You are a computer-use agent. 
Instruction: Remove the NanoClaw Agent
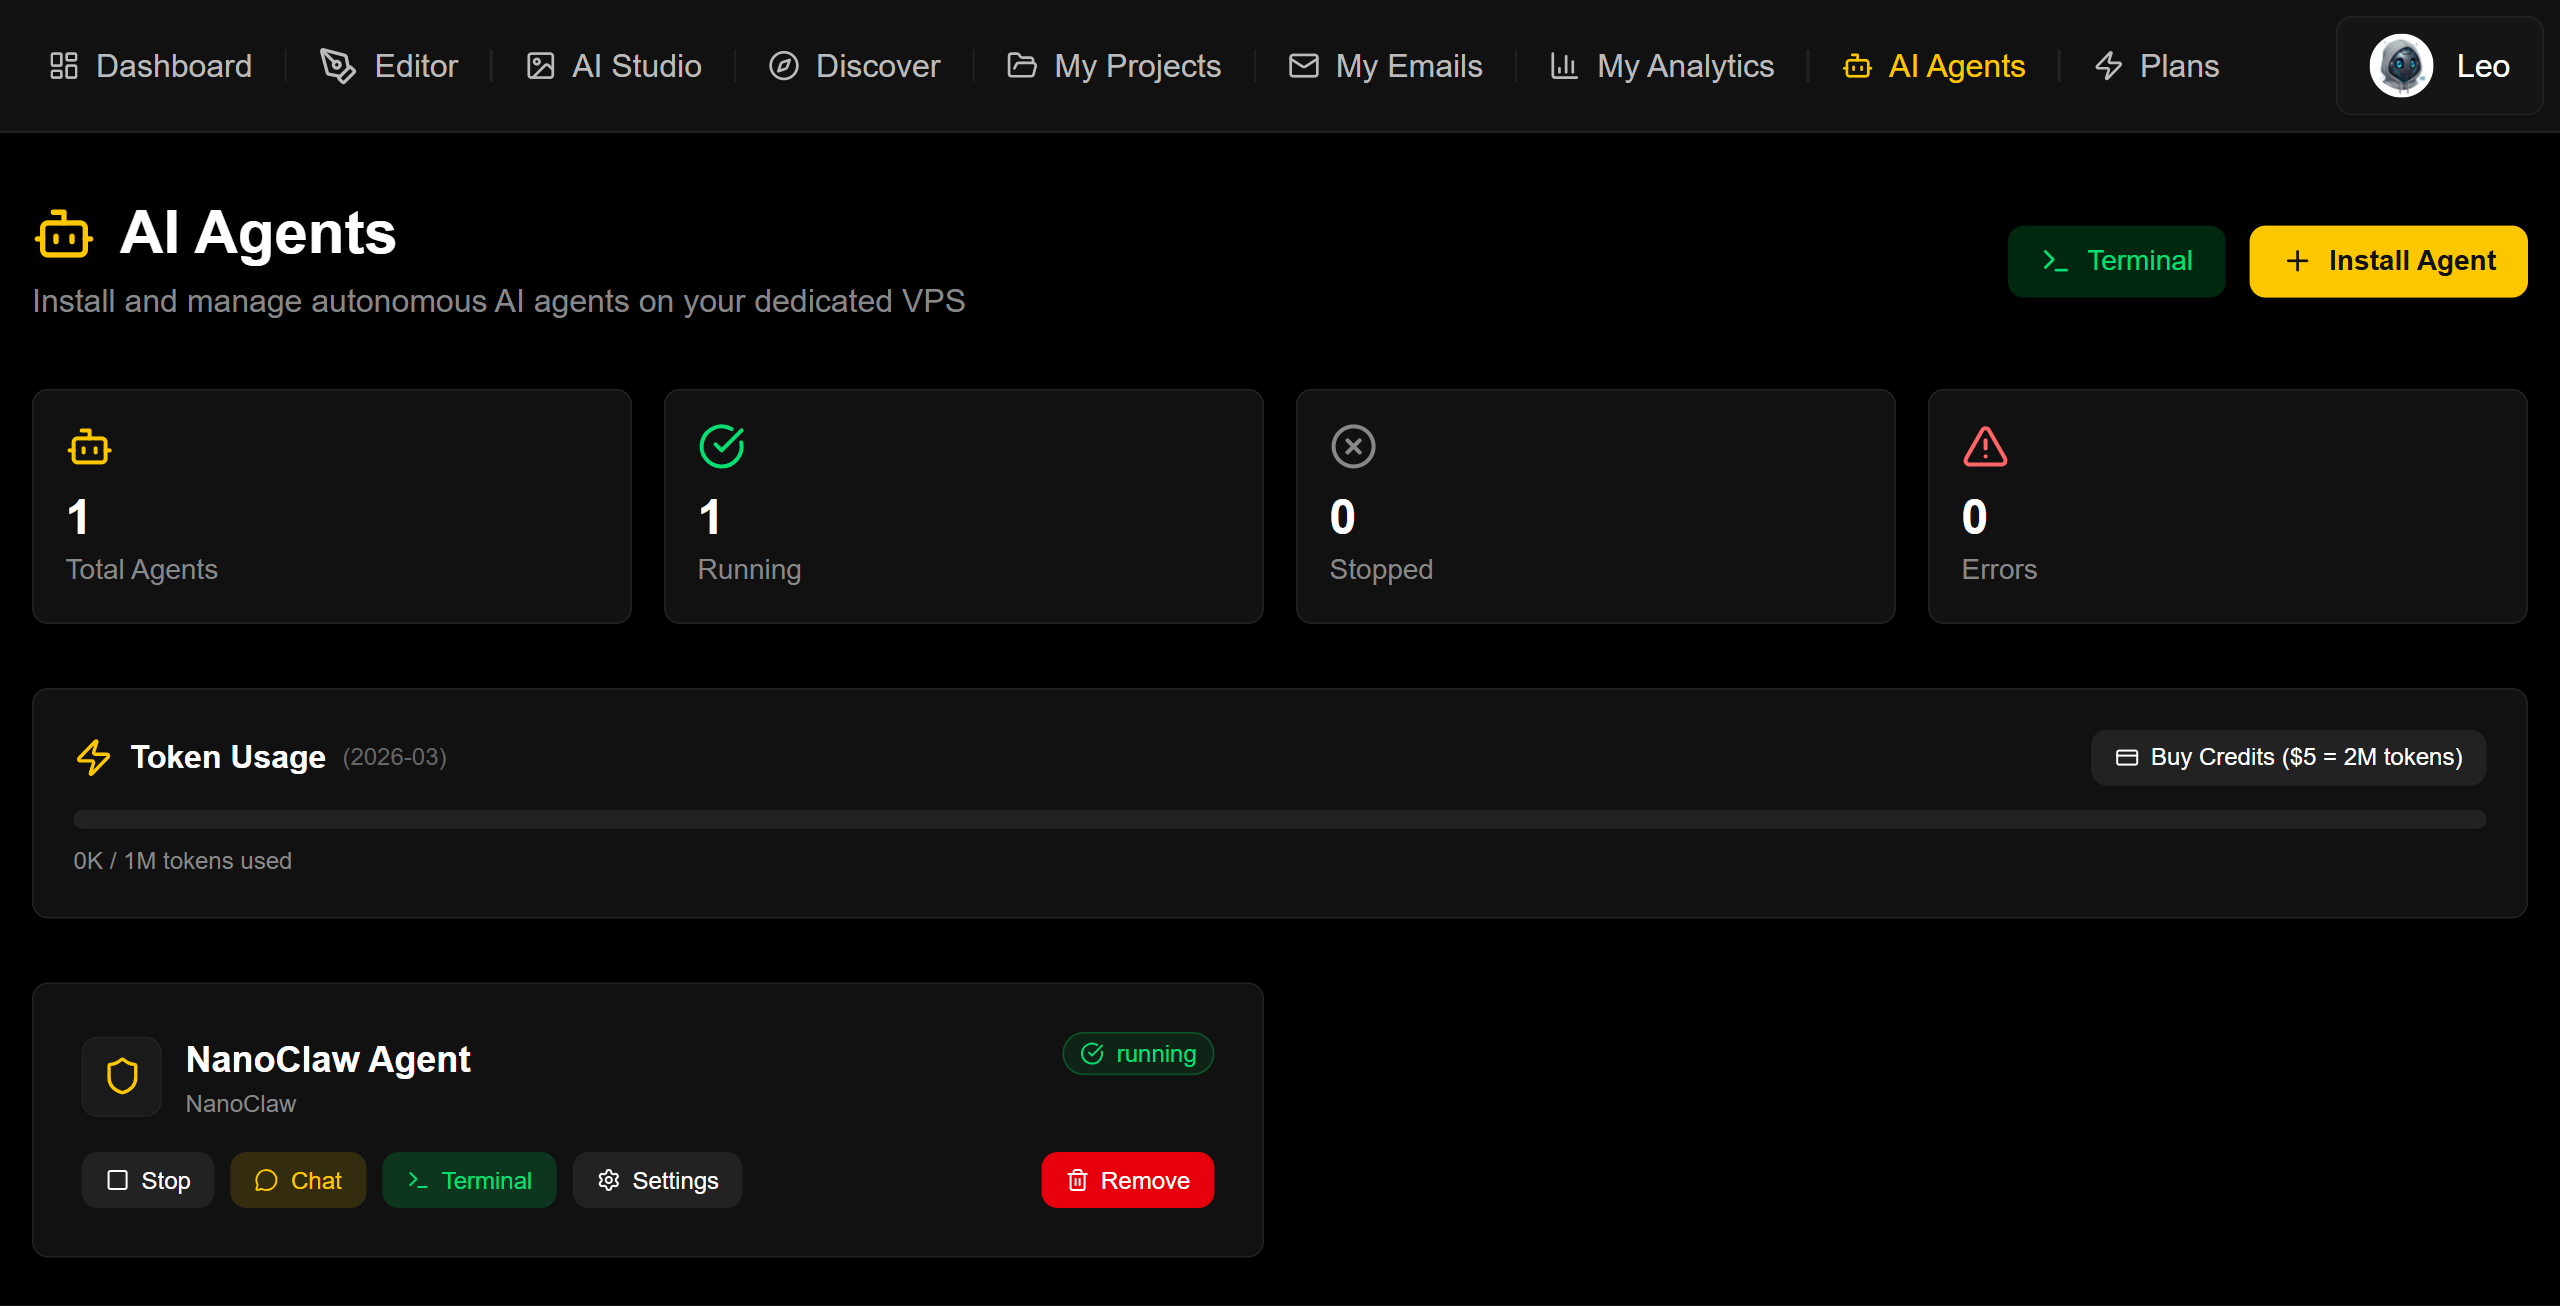[x=1127, y=1180]
